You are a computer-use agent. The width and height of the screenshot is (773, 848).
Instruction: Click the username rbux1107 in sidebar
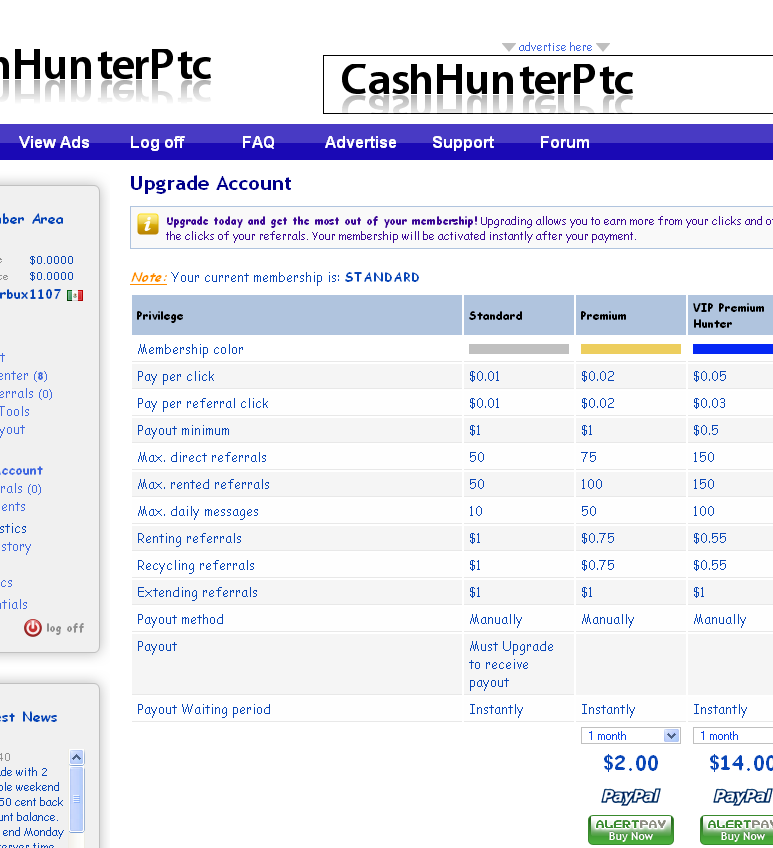(30, 294)
